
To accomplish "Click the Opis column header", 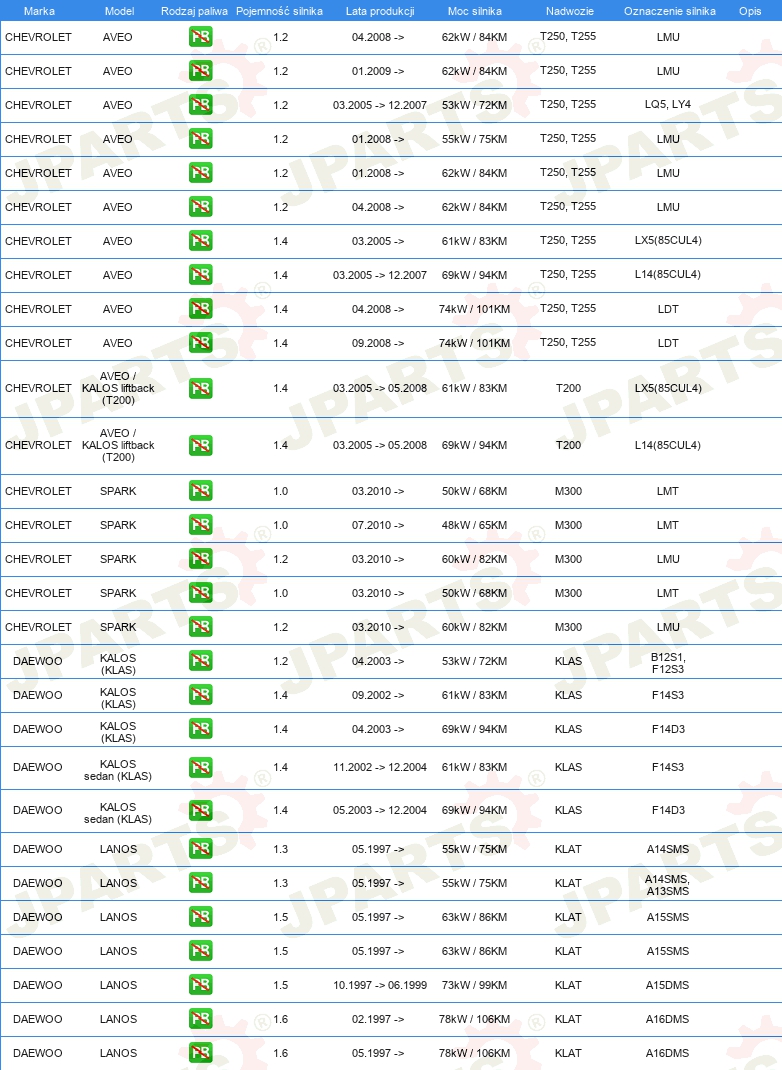I will tap(750, 11).
